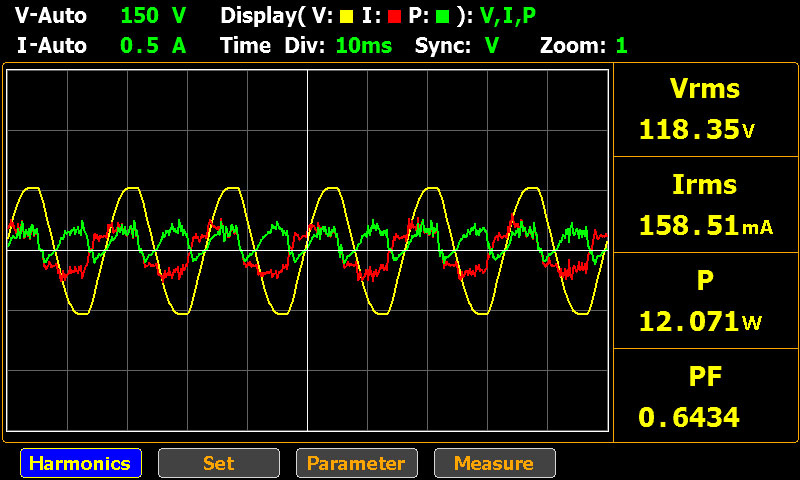Click the red current color swatch
This screenshot has width=800, height=480.
tap(394, 17)
